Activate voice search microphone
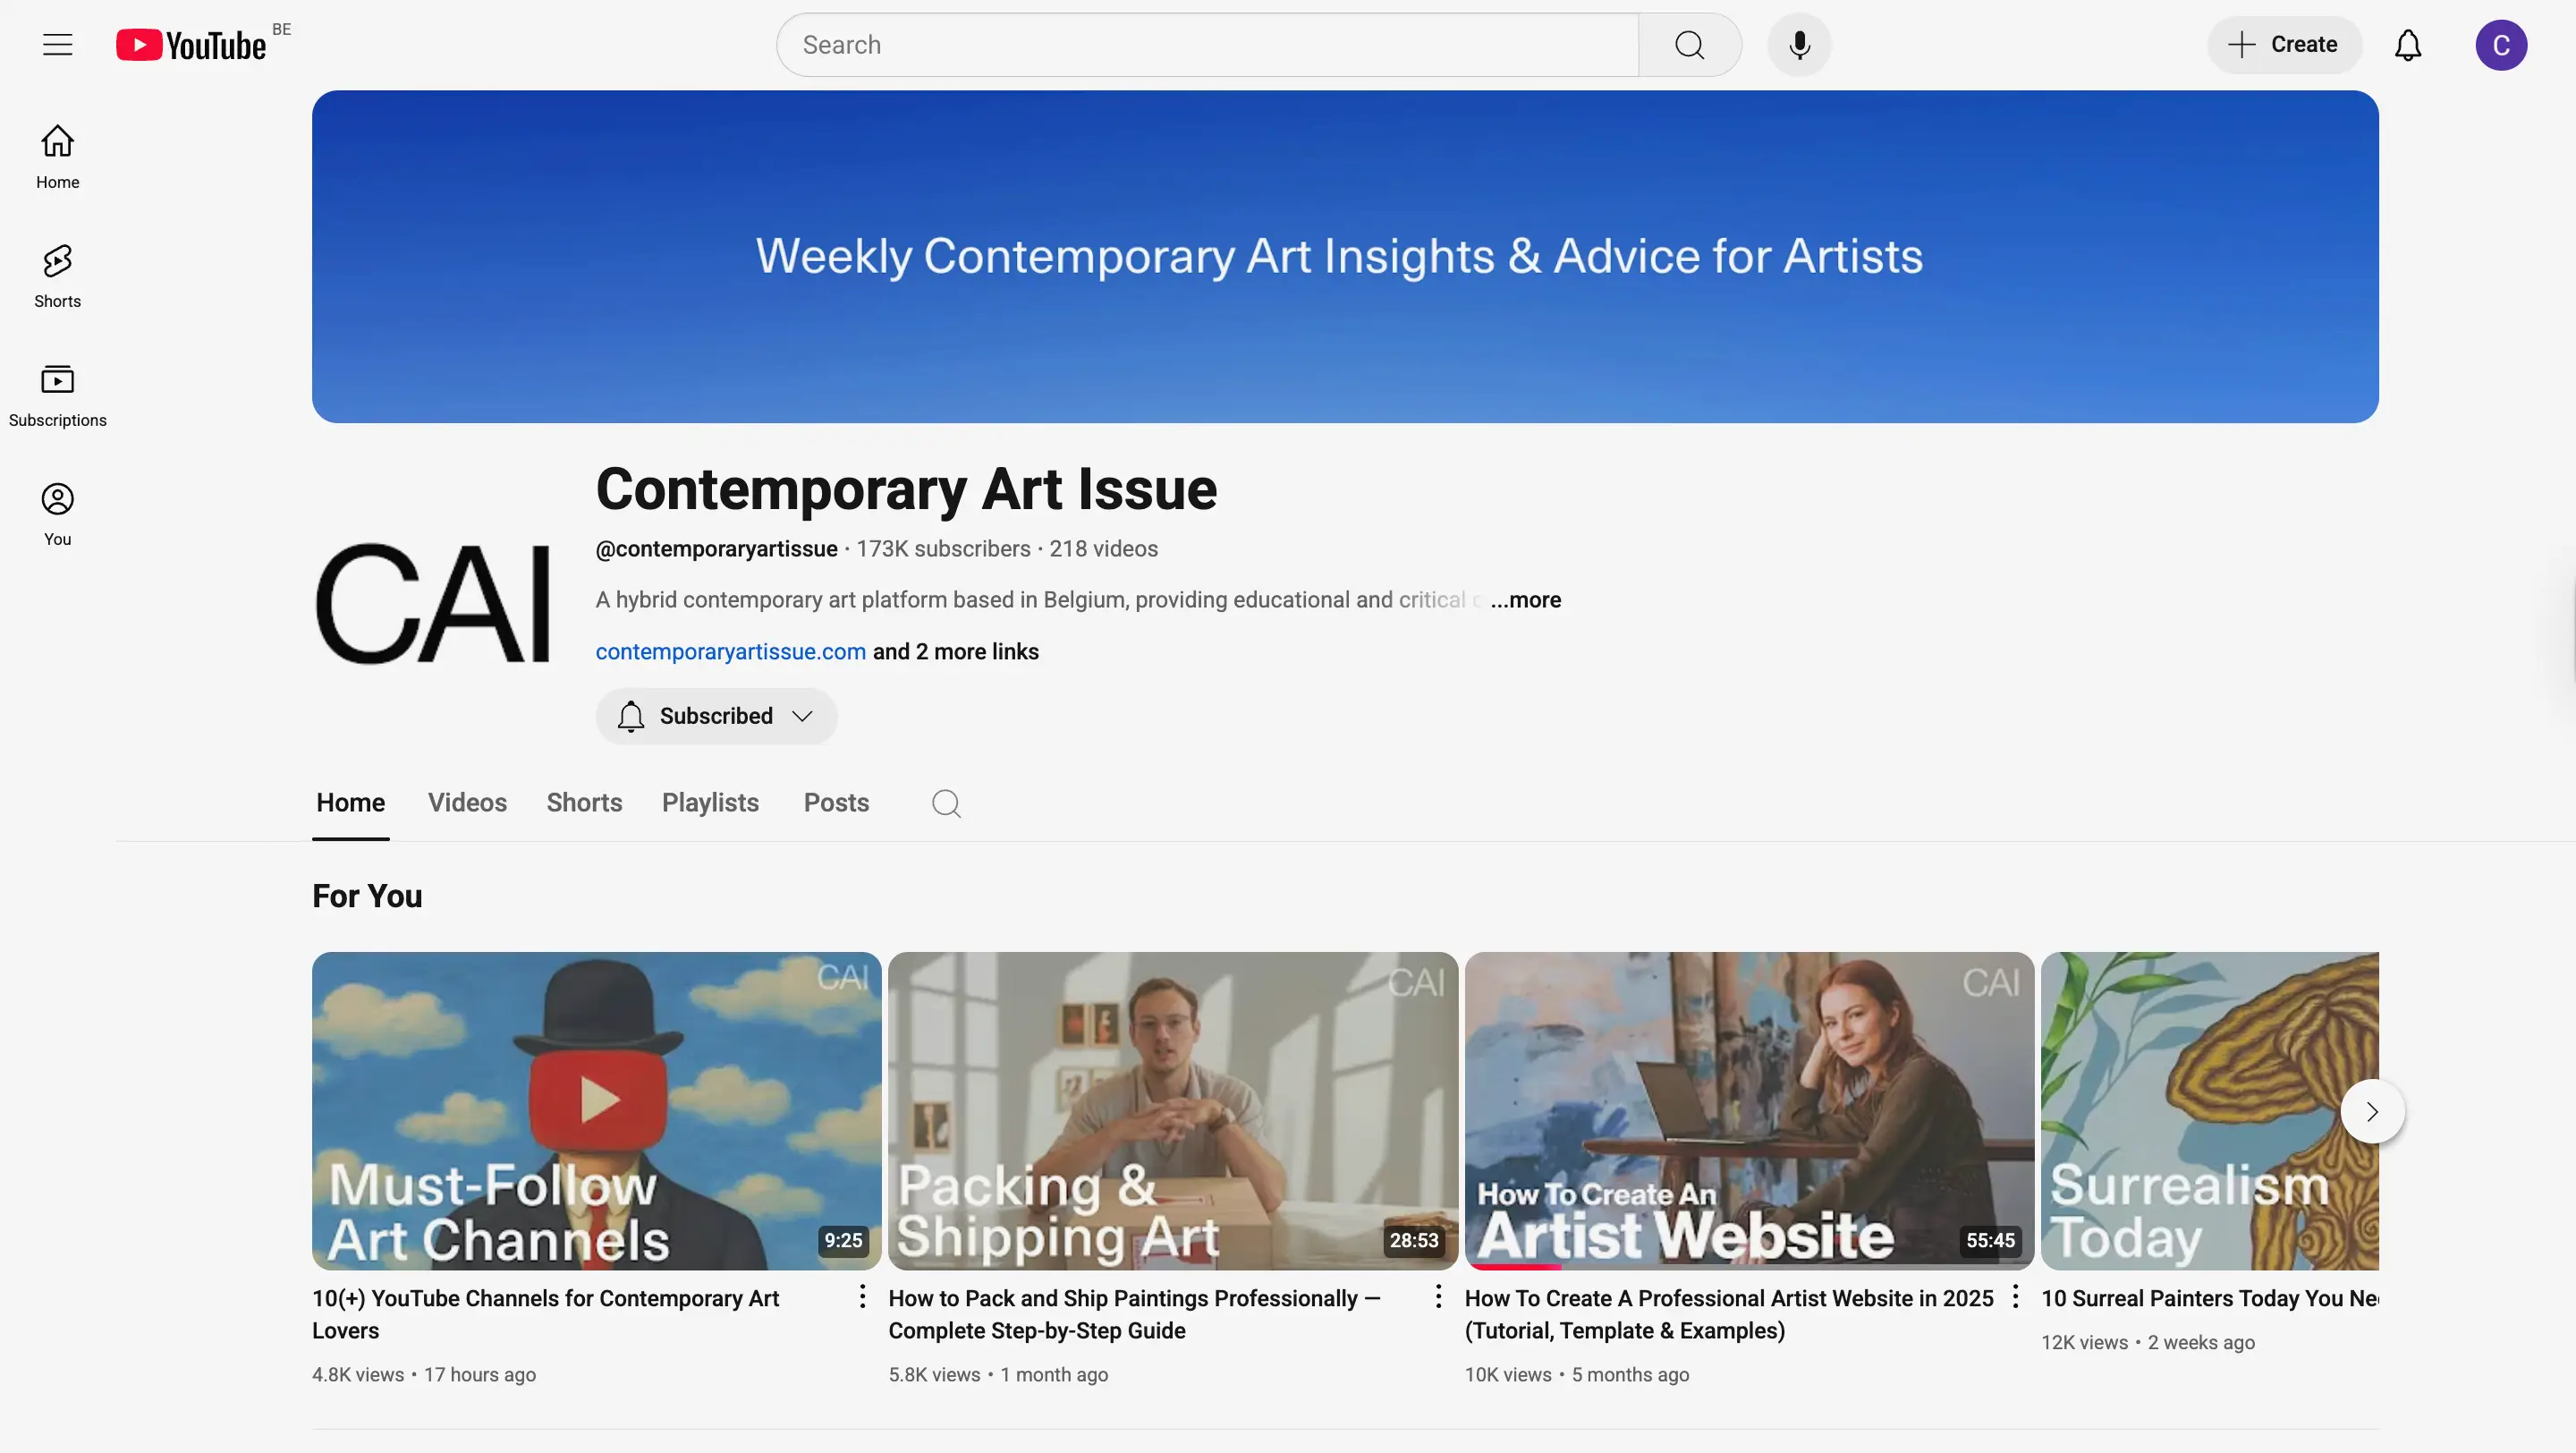 tap(1799, 45)
